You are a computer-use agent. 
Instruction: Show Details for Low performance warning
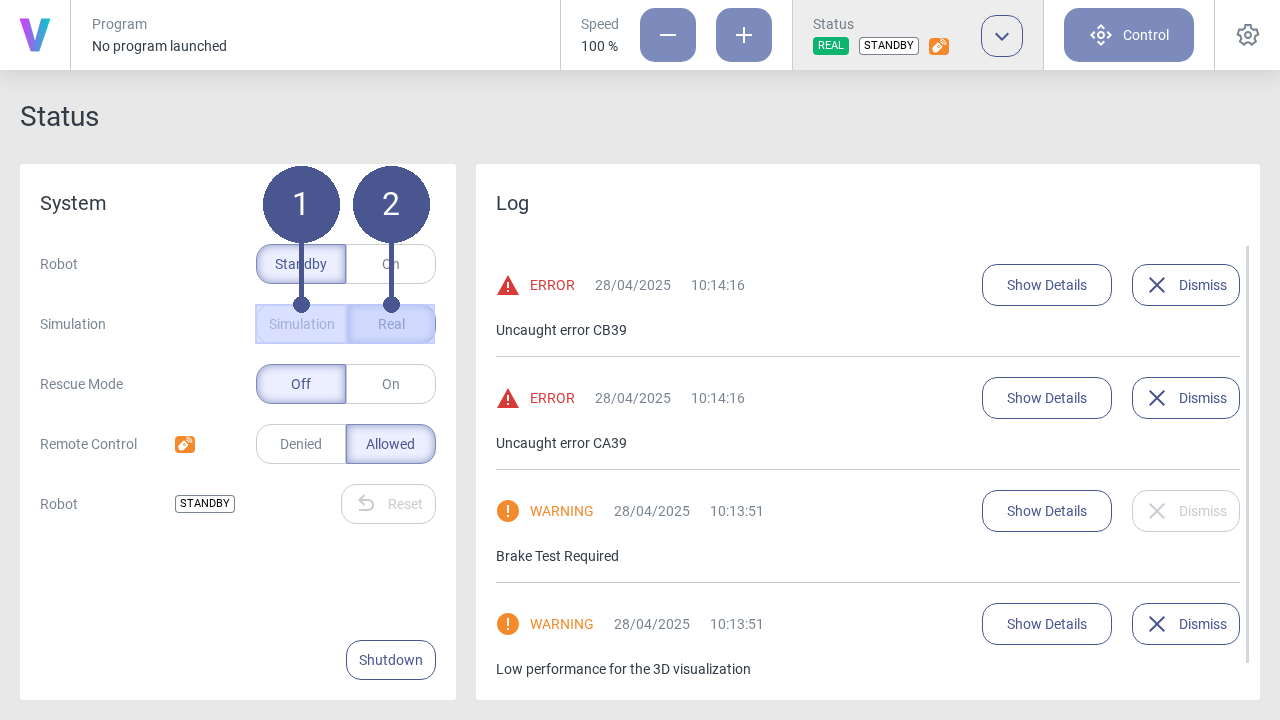tap(1047, 624)
